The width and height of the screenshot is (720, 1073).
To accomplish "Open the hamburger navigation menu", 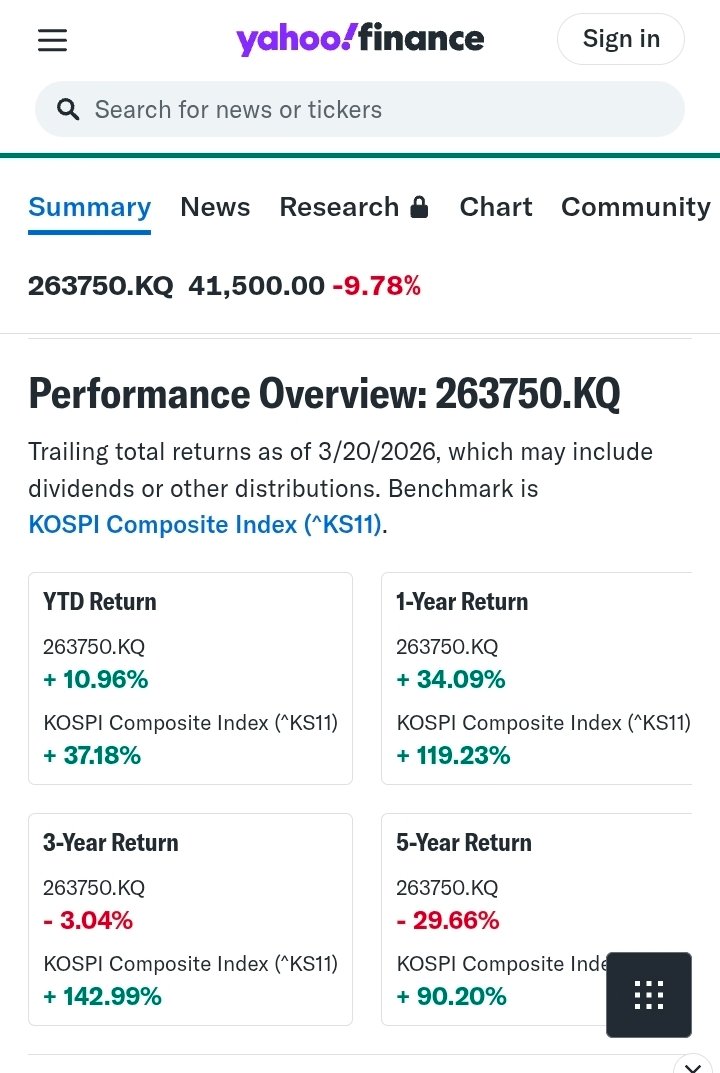I will (52, 40).
